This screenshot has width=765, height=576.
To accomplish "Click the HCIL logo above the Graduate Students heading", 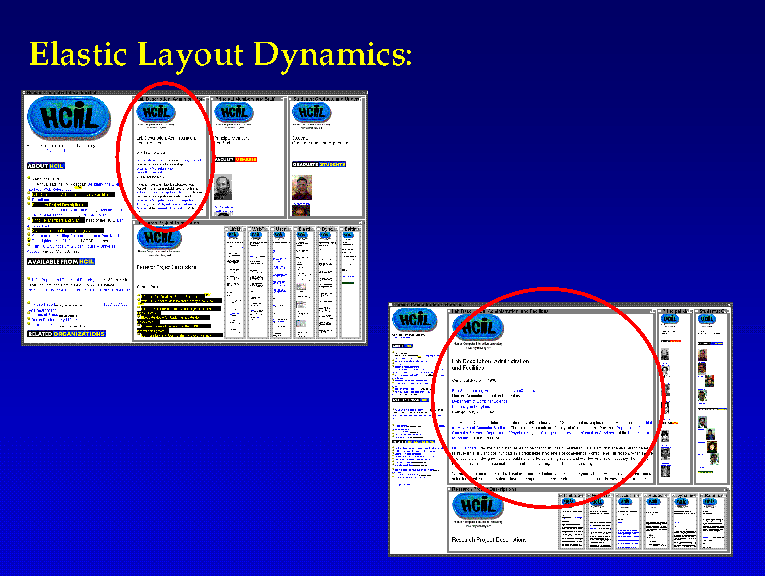I will [311, 113].
